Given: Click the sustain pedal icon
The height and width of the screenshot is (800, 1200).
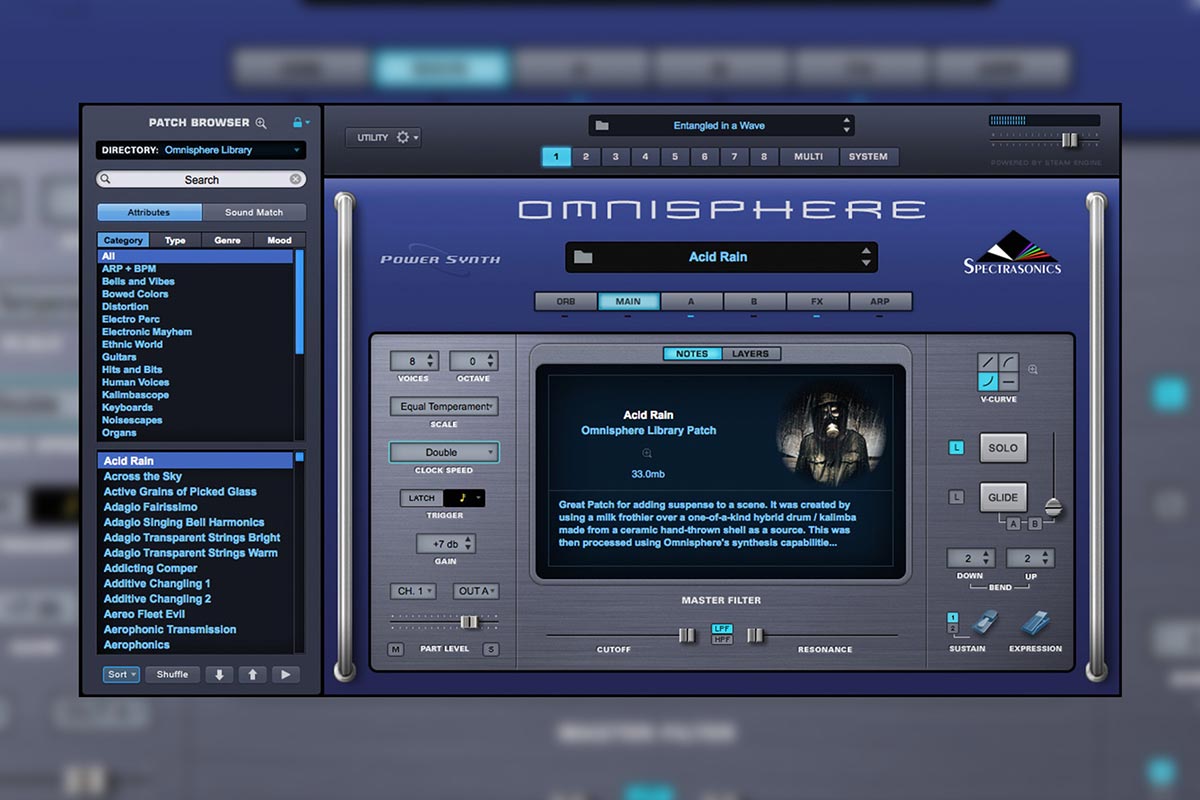Looking at the screenshot, I should pos(984,624).
